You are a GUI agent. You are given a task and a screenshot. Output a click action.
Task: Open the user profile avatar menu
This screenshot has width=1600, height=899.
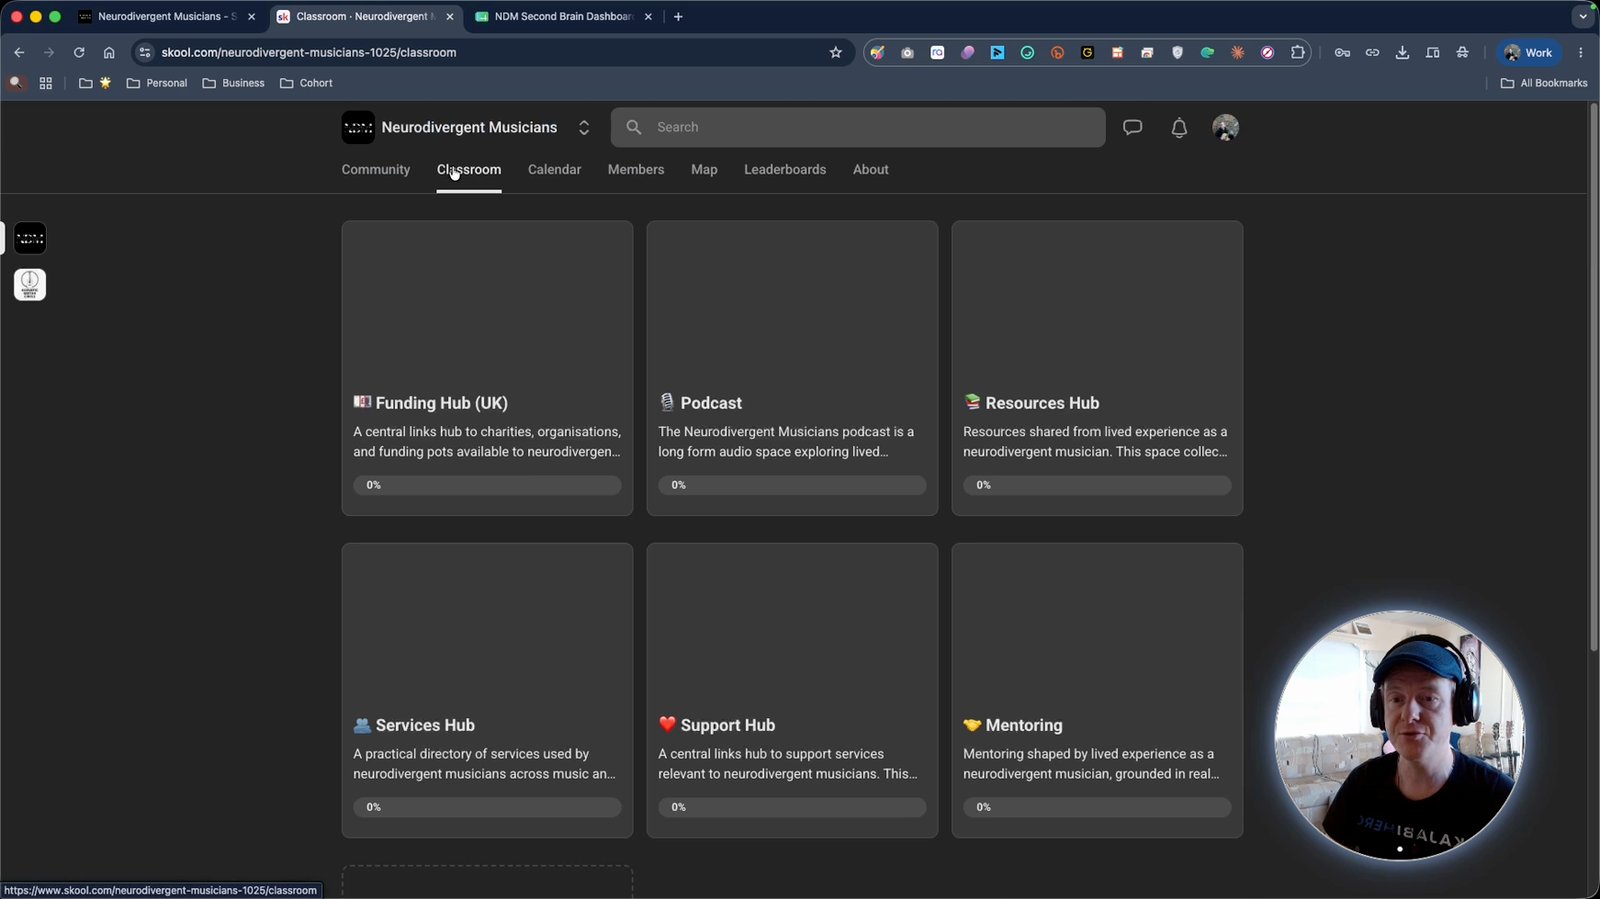click(1225, 127)
